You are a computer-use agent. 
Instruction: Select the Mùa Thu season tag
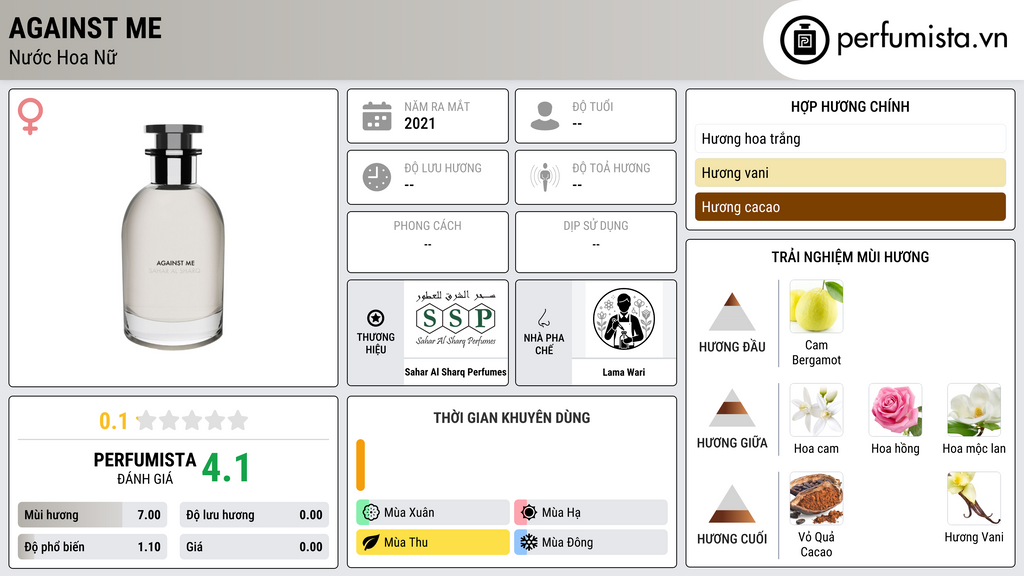433,542
